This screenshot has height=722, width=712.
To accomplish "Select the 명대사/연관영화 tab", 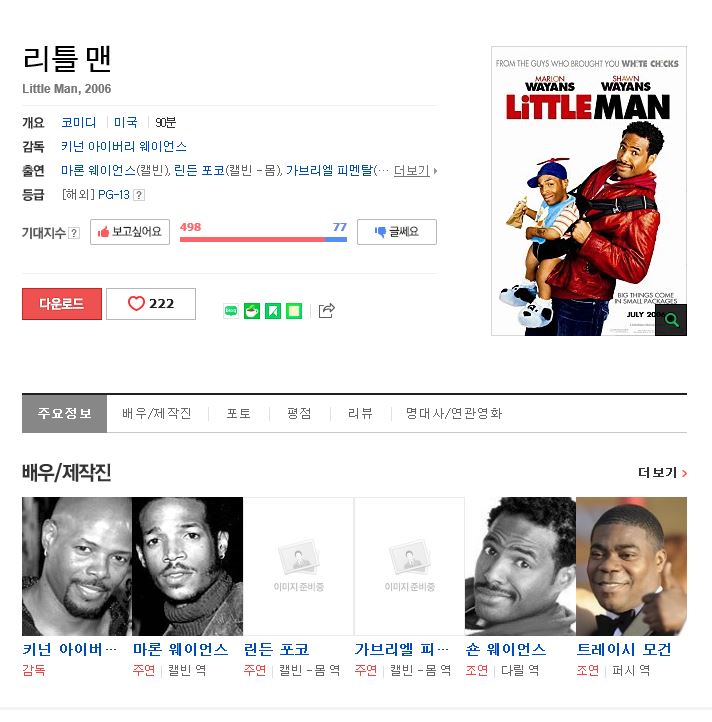I will pos(454,413).
